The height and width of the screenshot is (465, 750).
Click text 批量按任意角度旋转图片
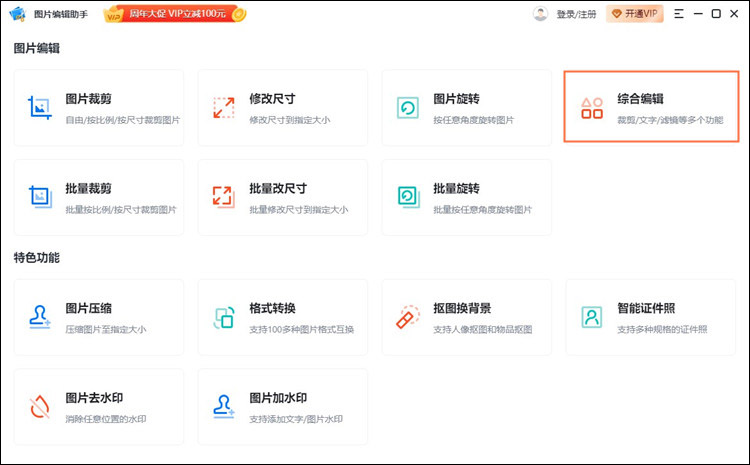(x=483, y=210)
